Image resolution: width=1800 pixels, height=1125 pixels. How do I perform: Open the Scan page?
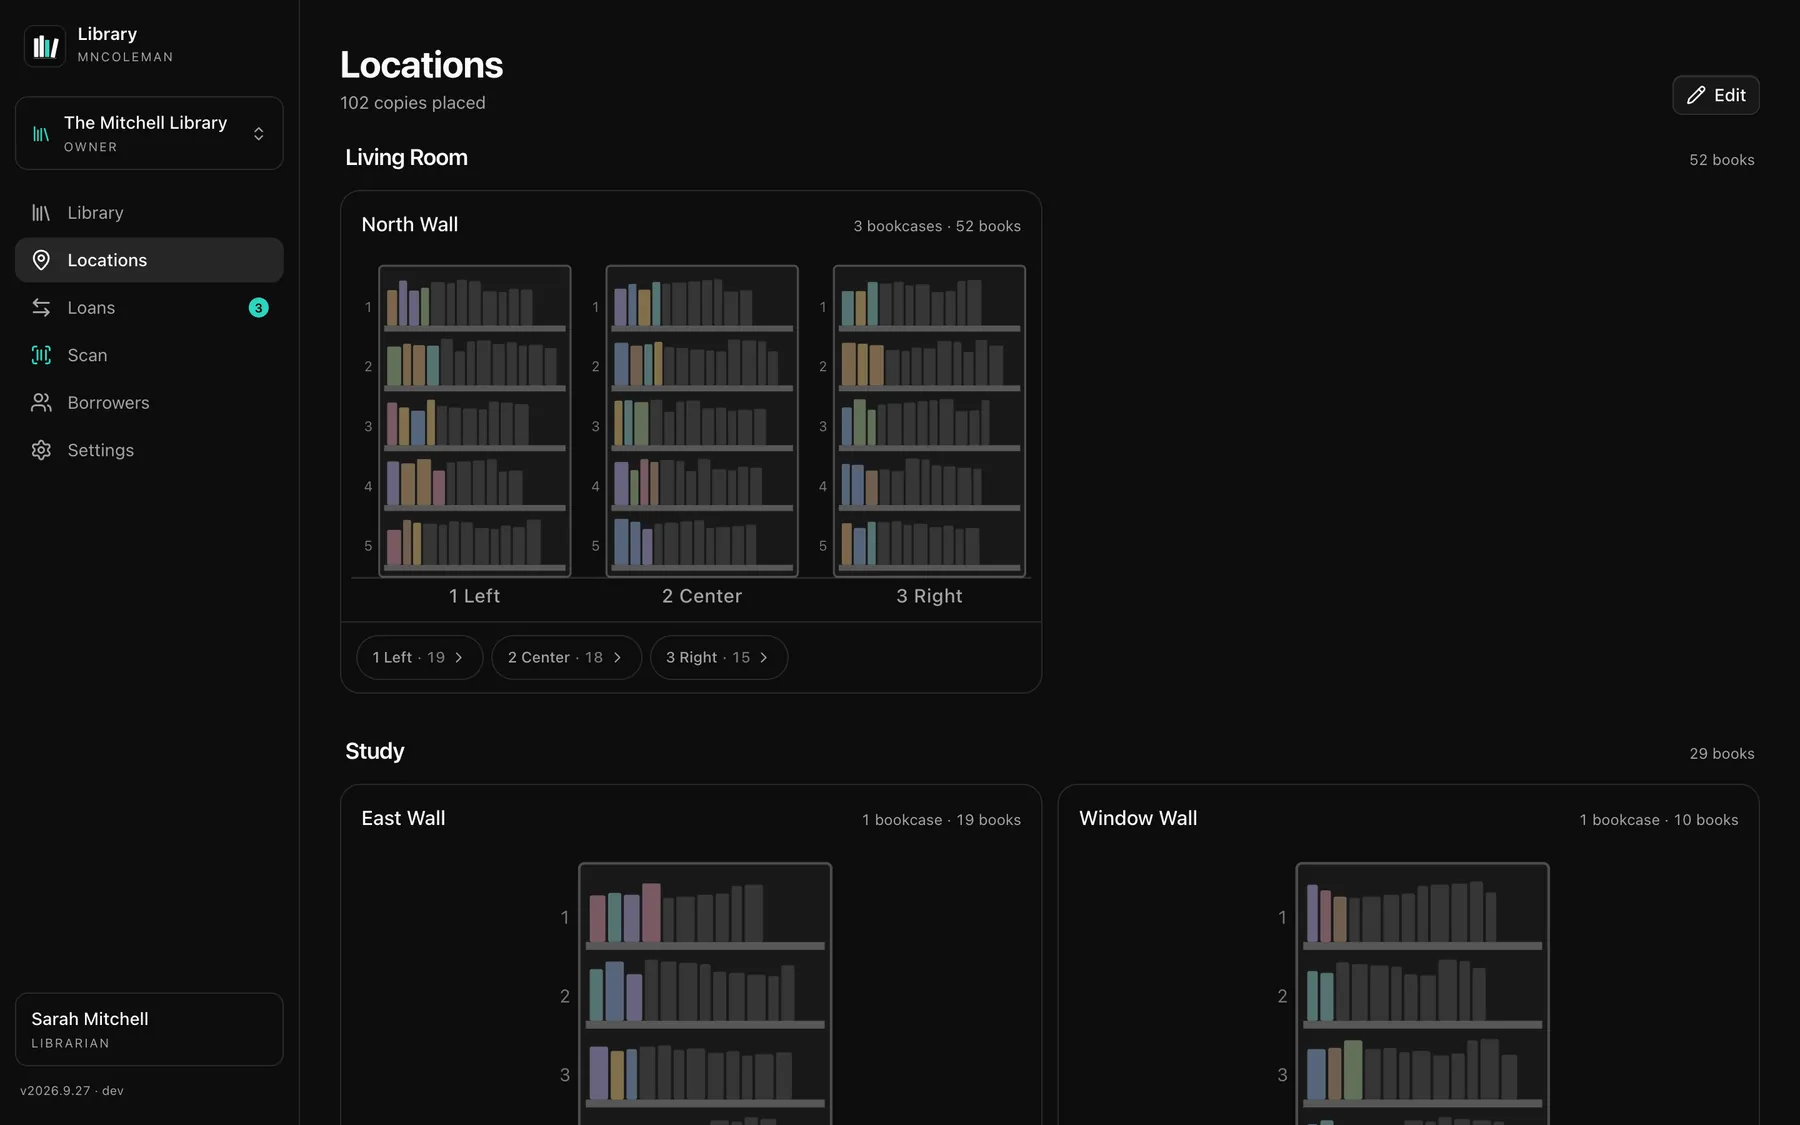(x=149, y=355)
